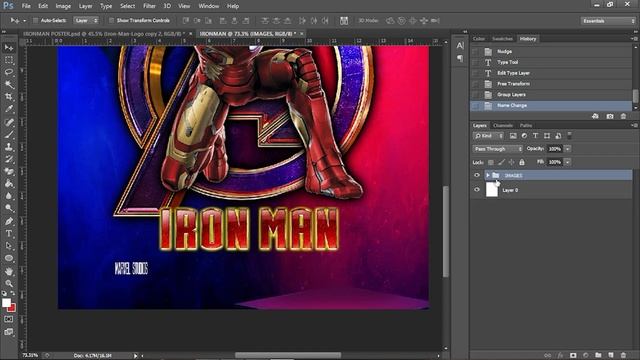Toggle Quick Mask mode icon
Viewport: 640px width, 360px height.
pos(9,319)
